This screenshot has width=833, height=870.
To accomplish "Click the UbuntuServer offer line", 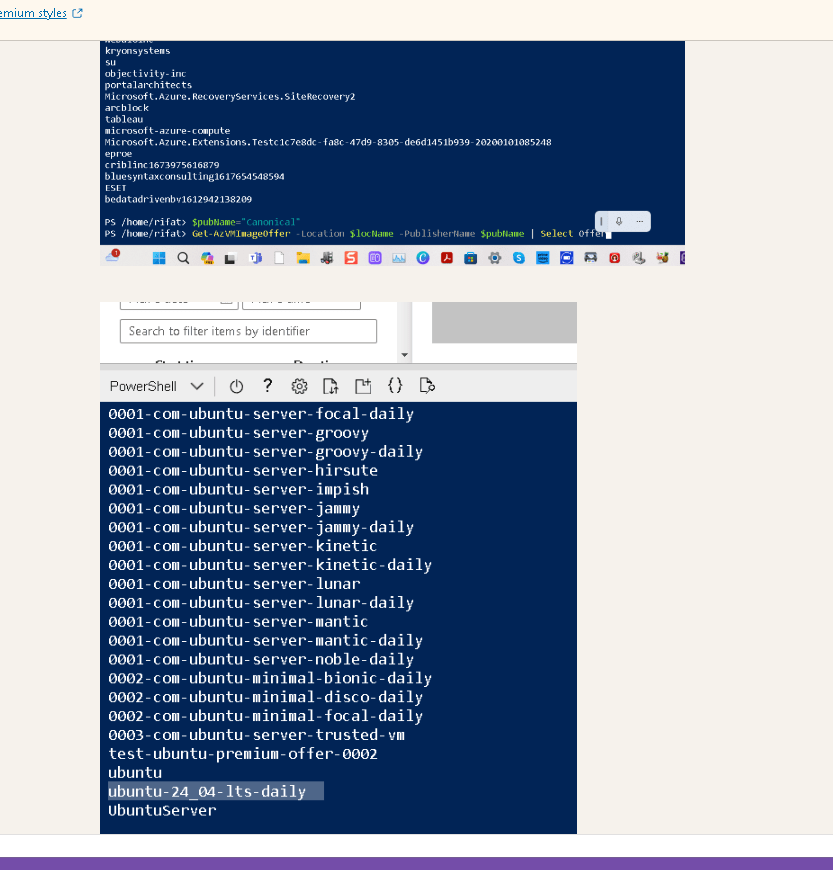I will [162, 810].
